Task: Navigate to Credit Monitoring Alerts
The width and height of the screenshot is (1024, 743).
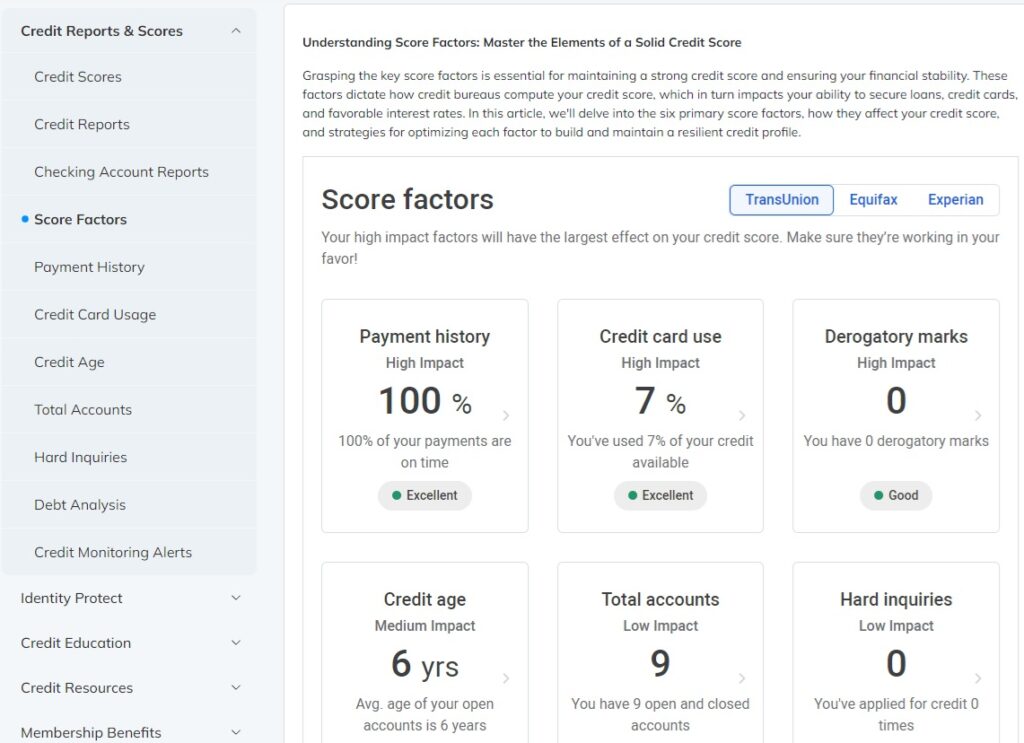Action: click(x=113, y=552)
